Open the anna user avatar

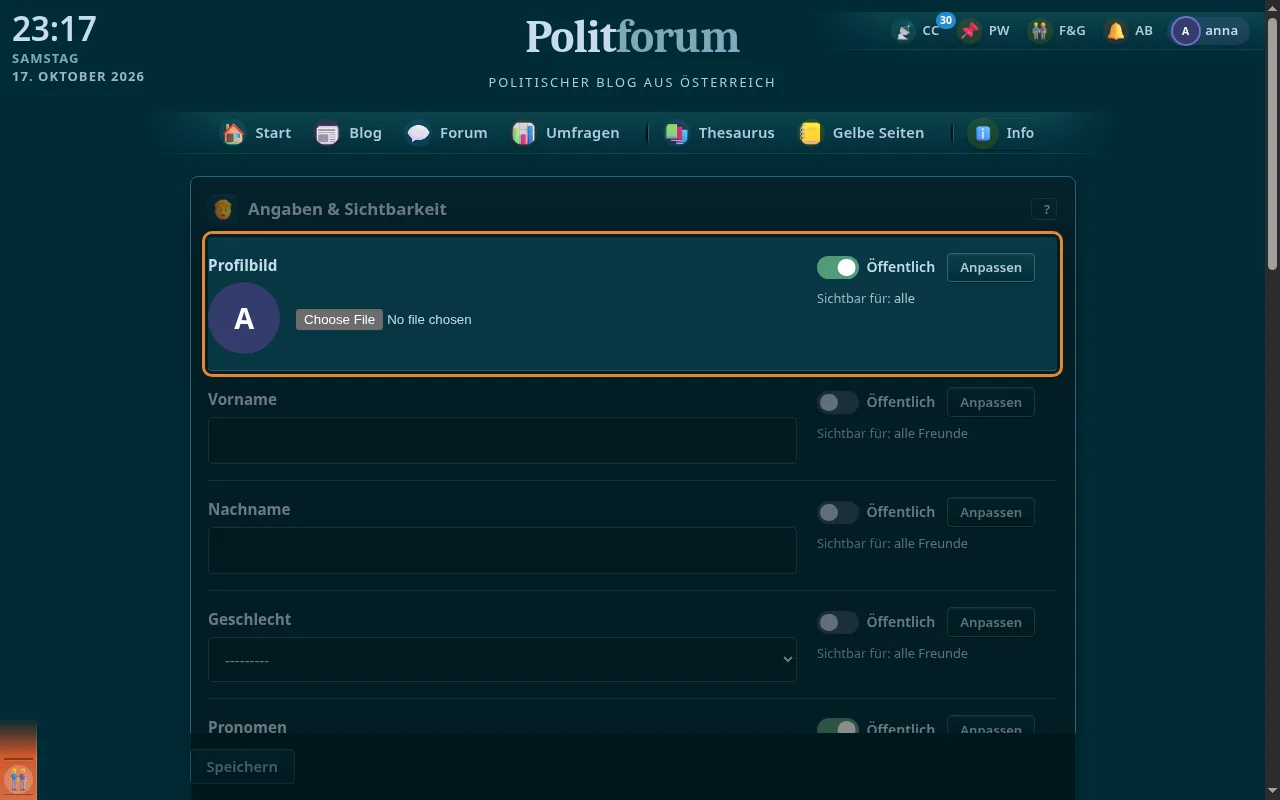(1185, 31)
